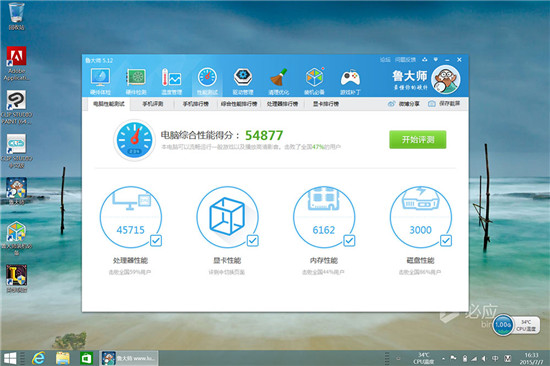Click the 保存截屏 camera screenshot icon
Viewport: 550px width, 366px height.
[432, 104]
